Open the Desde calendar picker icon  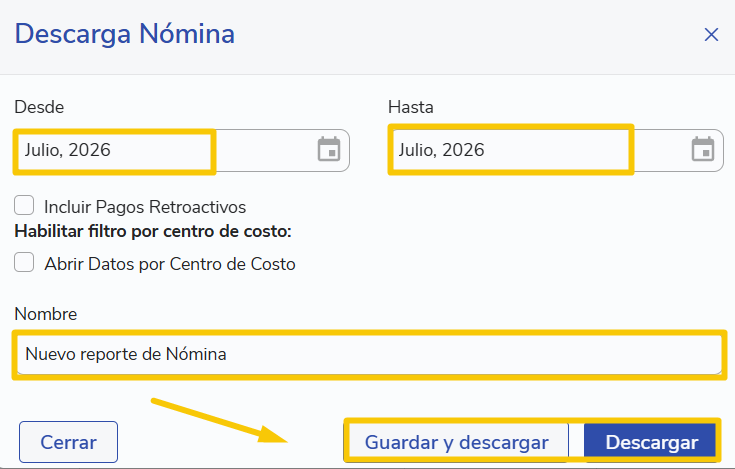329,149
